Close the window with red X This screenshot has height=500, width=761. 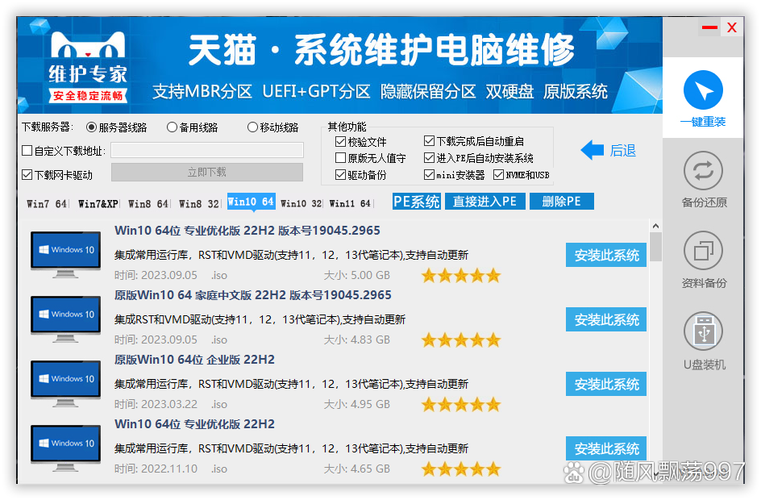[x=731, y=27]
